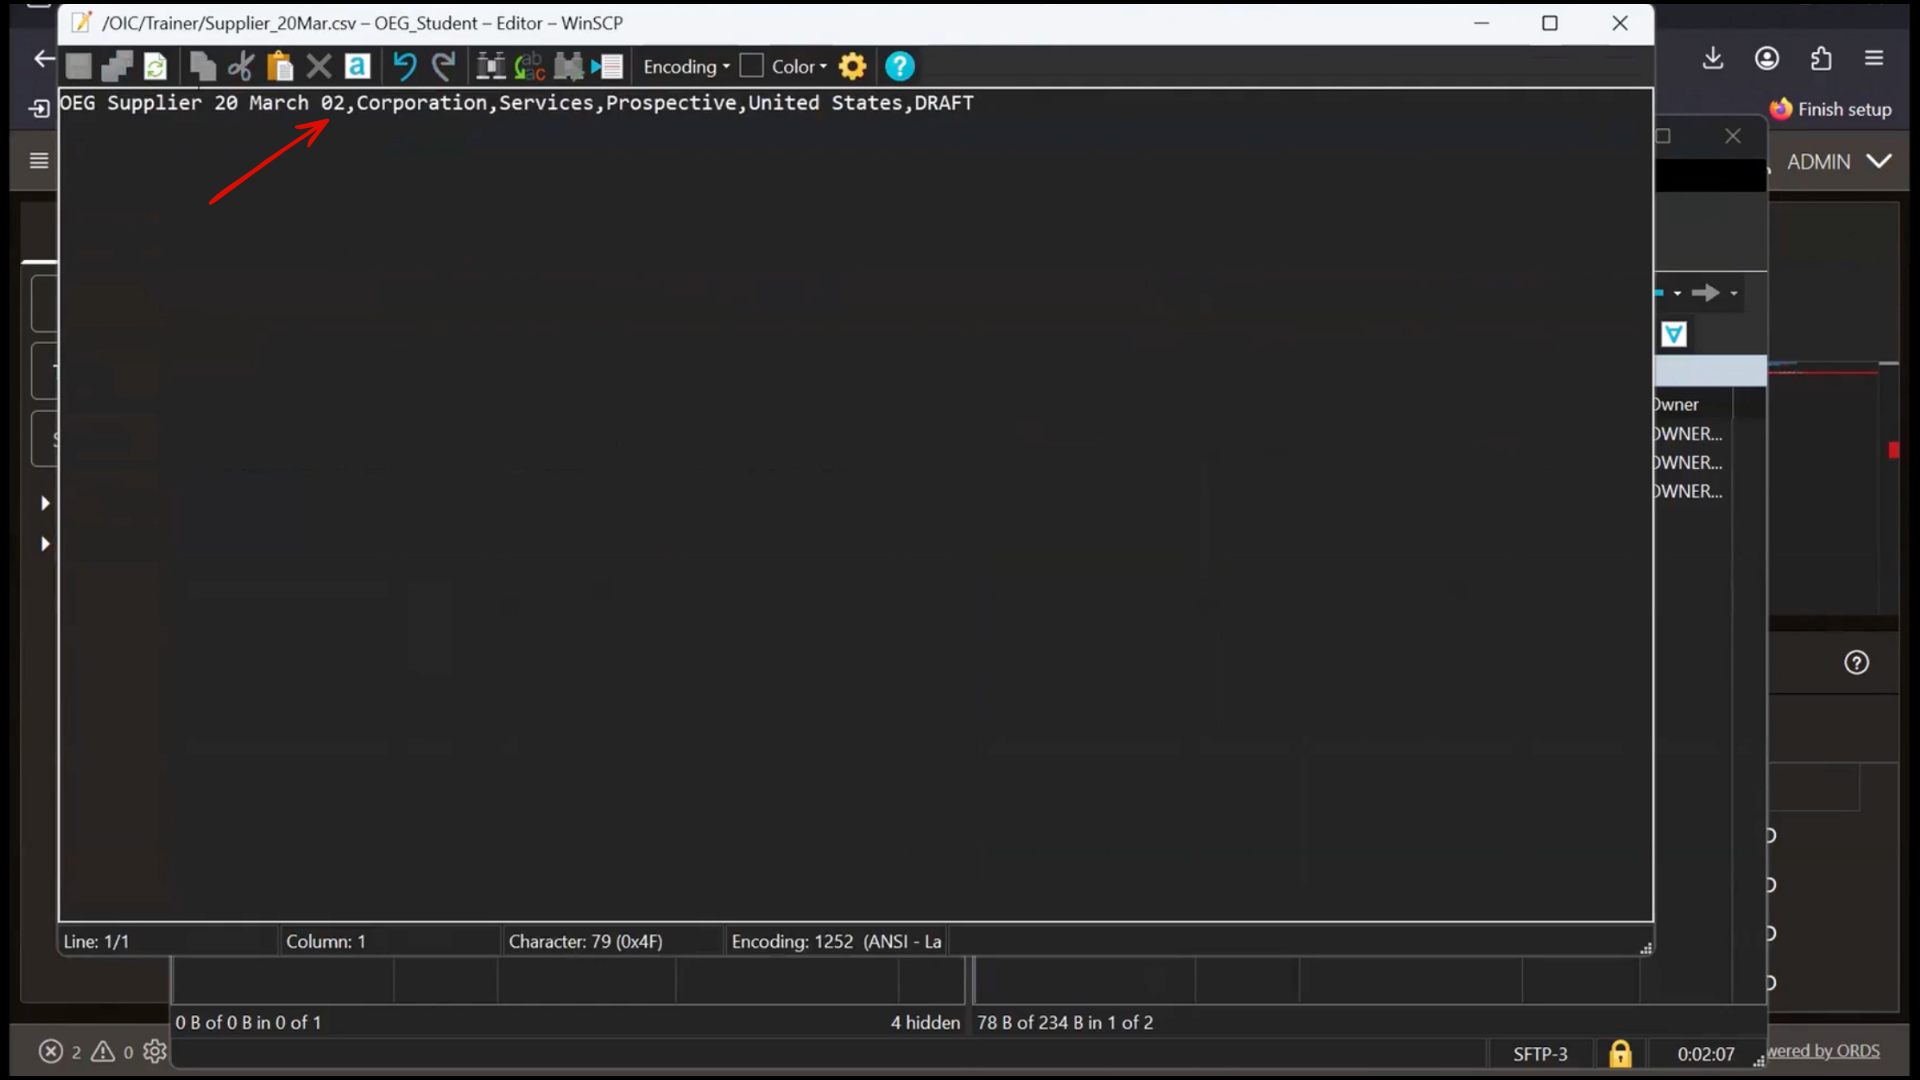Image resolution: width=1920 pixels, height=1080 pixels.
Task: Open Help with the blue question mark icon
Action: [900, 66]
